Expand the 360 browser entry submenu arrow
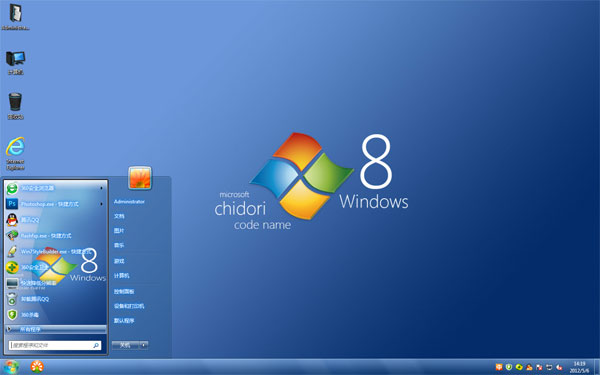 click(x=101, y=188)
